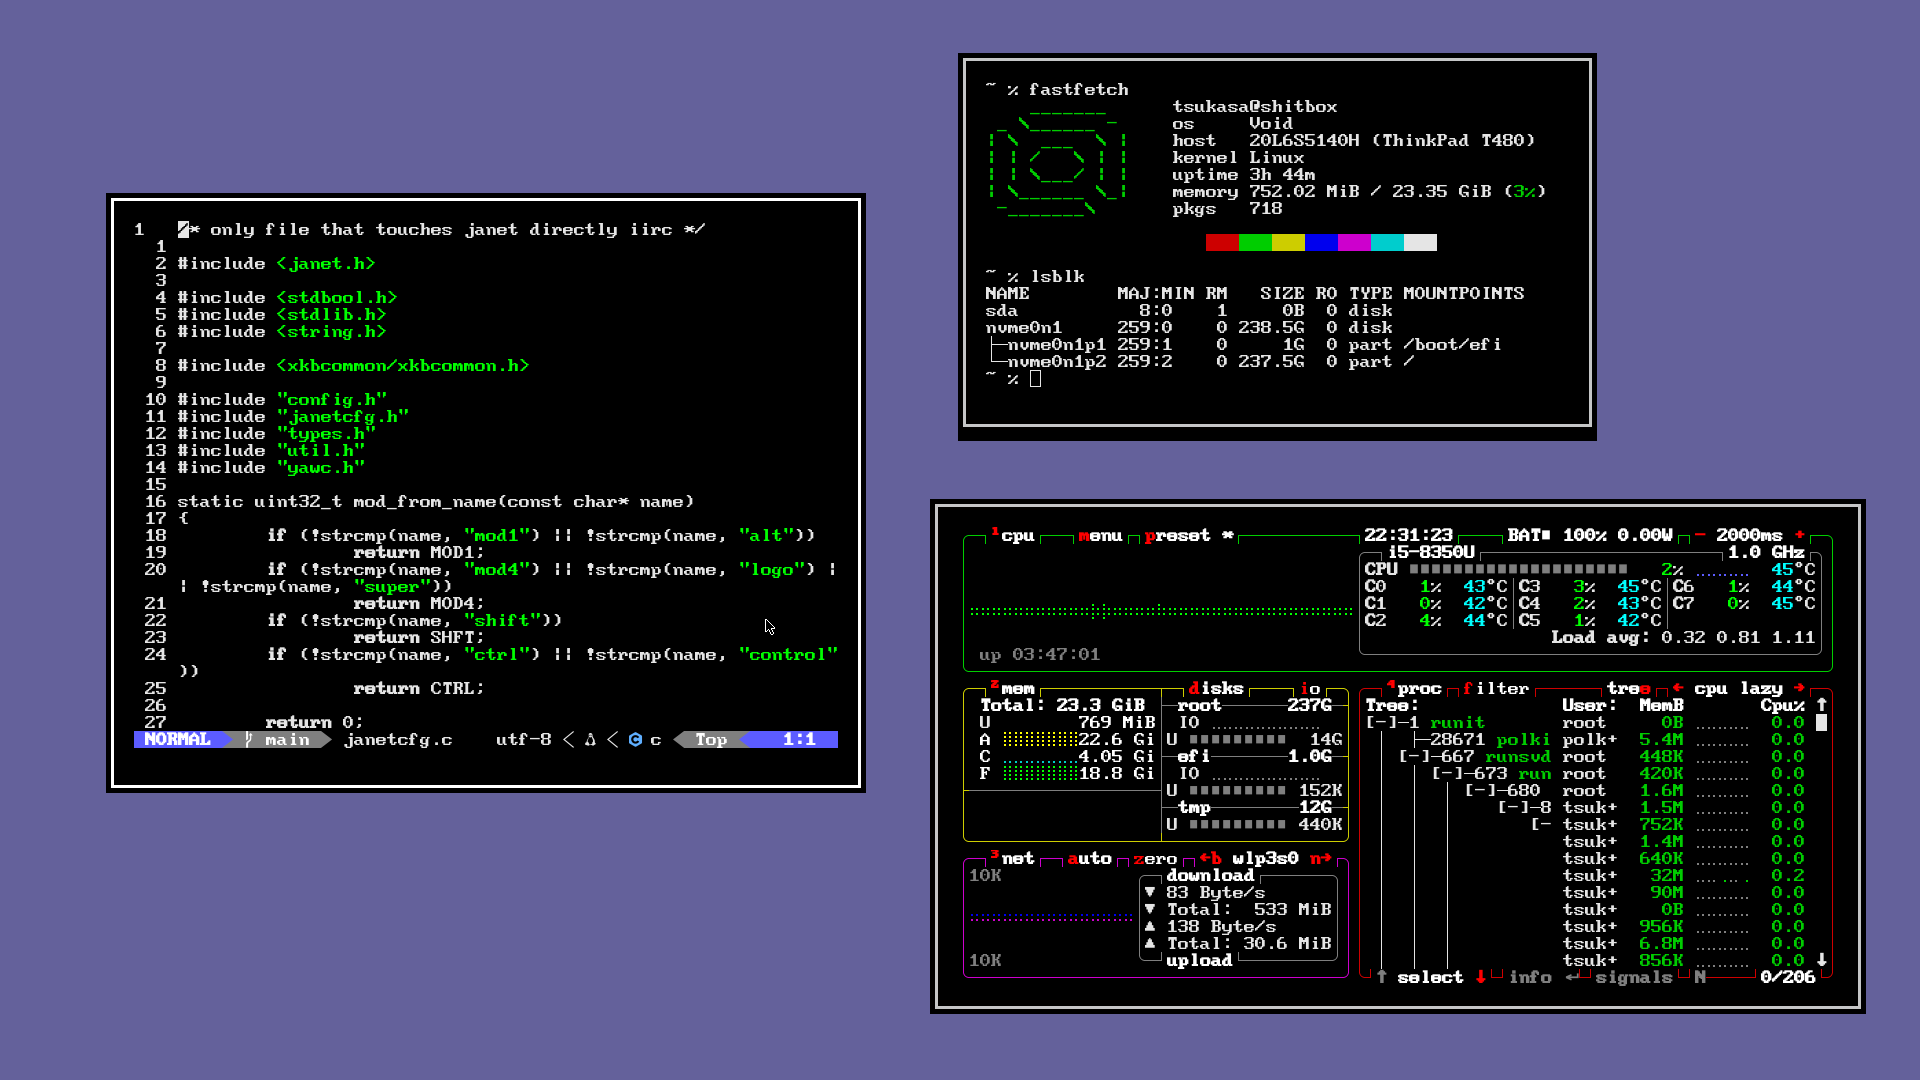
Task: Click select down arrow at proc bottom
Action: point(1480,977)
